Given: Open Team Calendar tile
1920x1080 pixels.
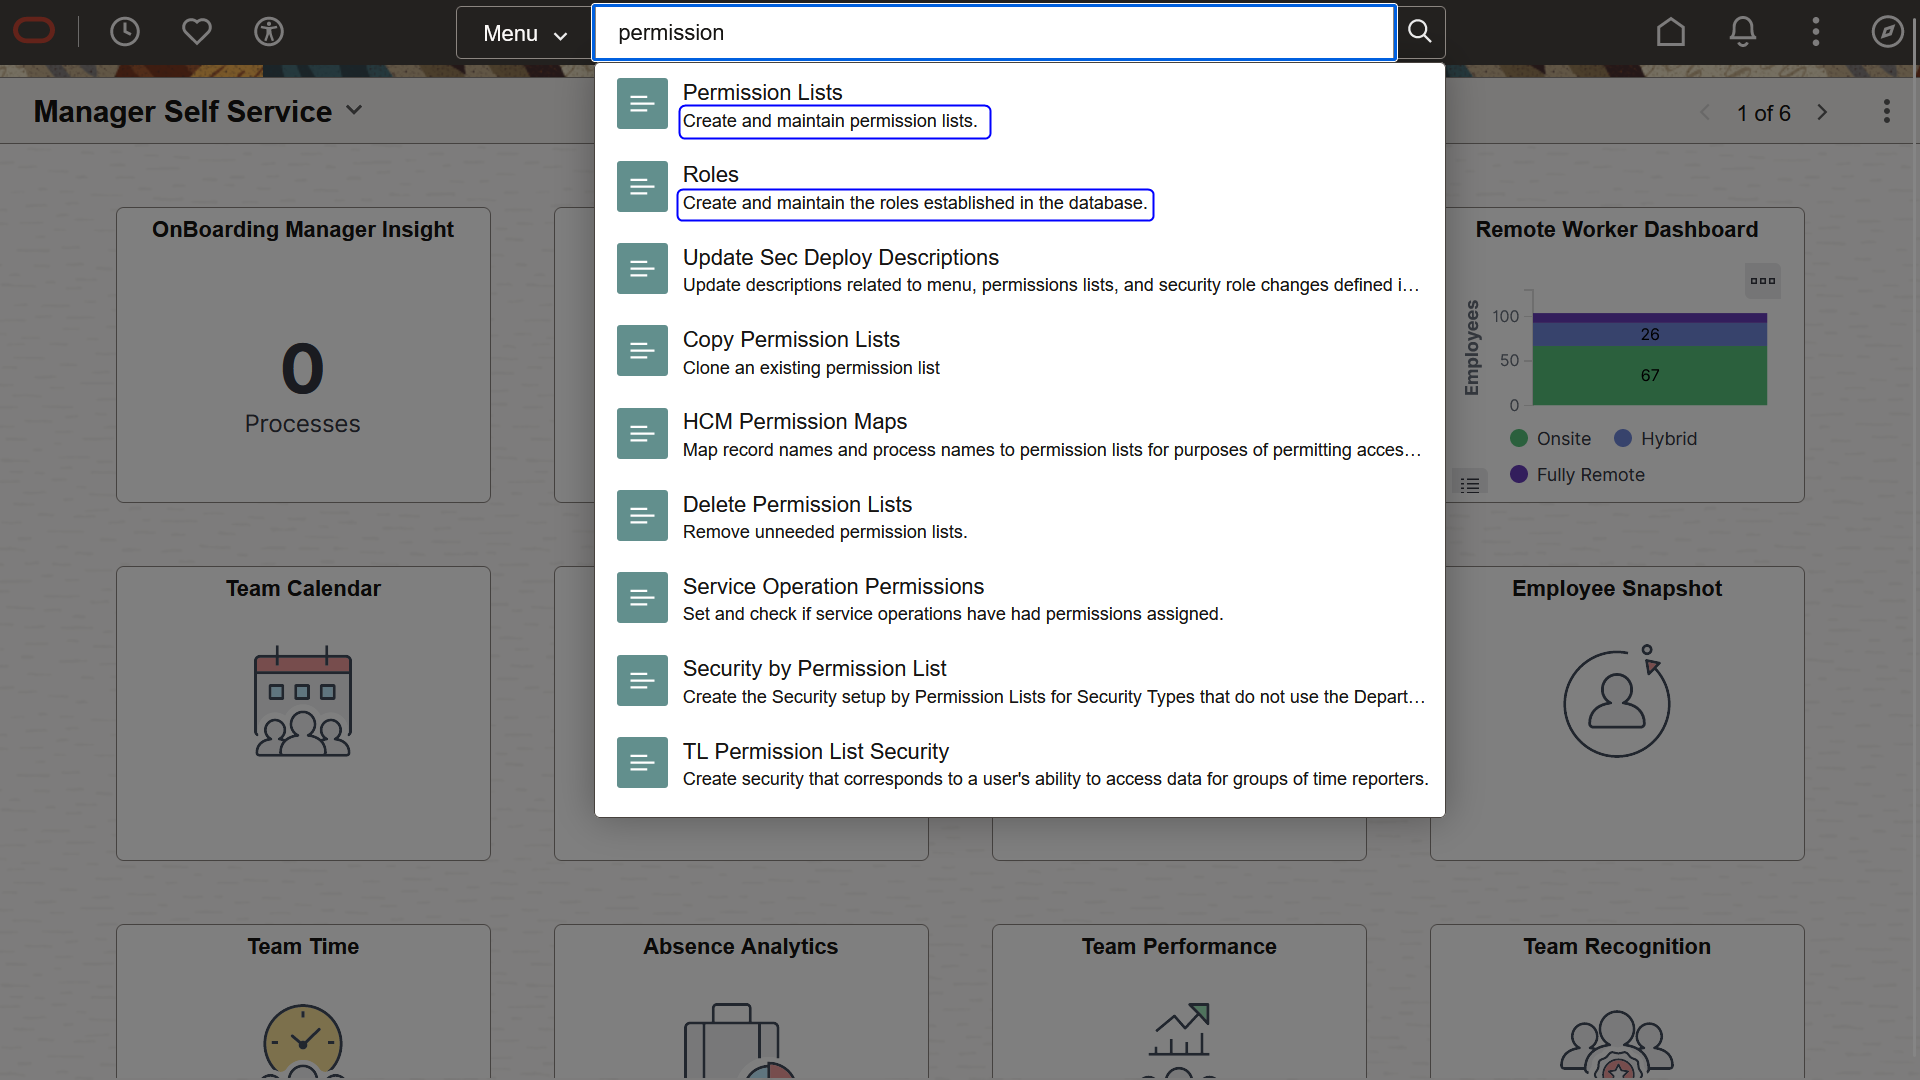Looking at the screenshot, I should [x=303, y=712].
